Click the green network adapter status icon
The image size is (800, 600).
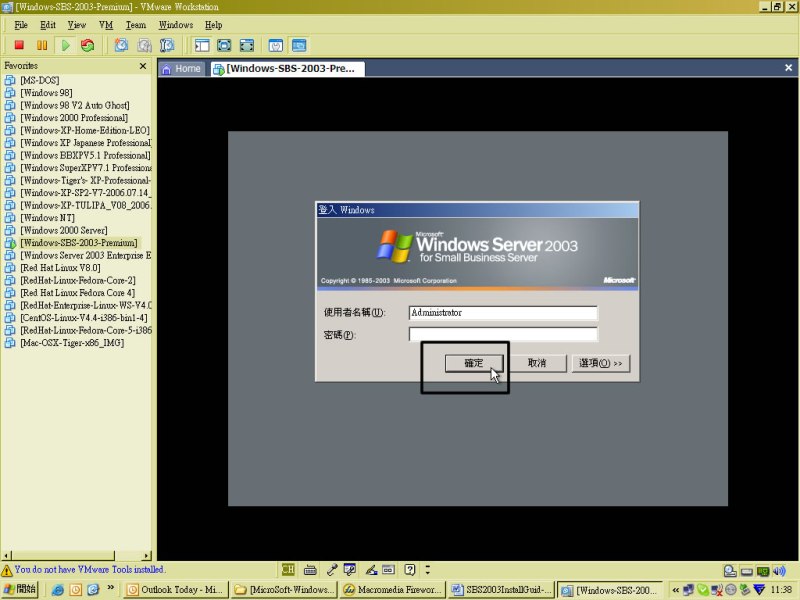[763, 571]
